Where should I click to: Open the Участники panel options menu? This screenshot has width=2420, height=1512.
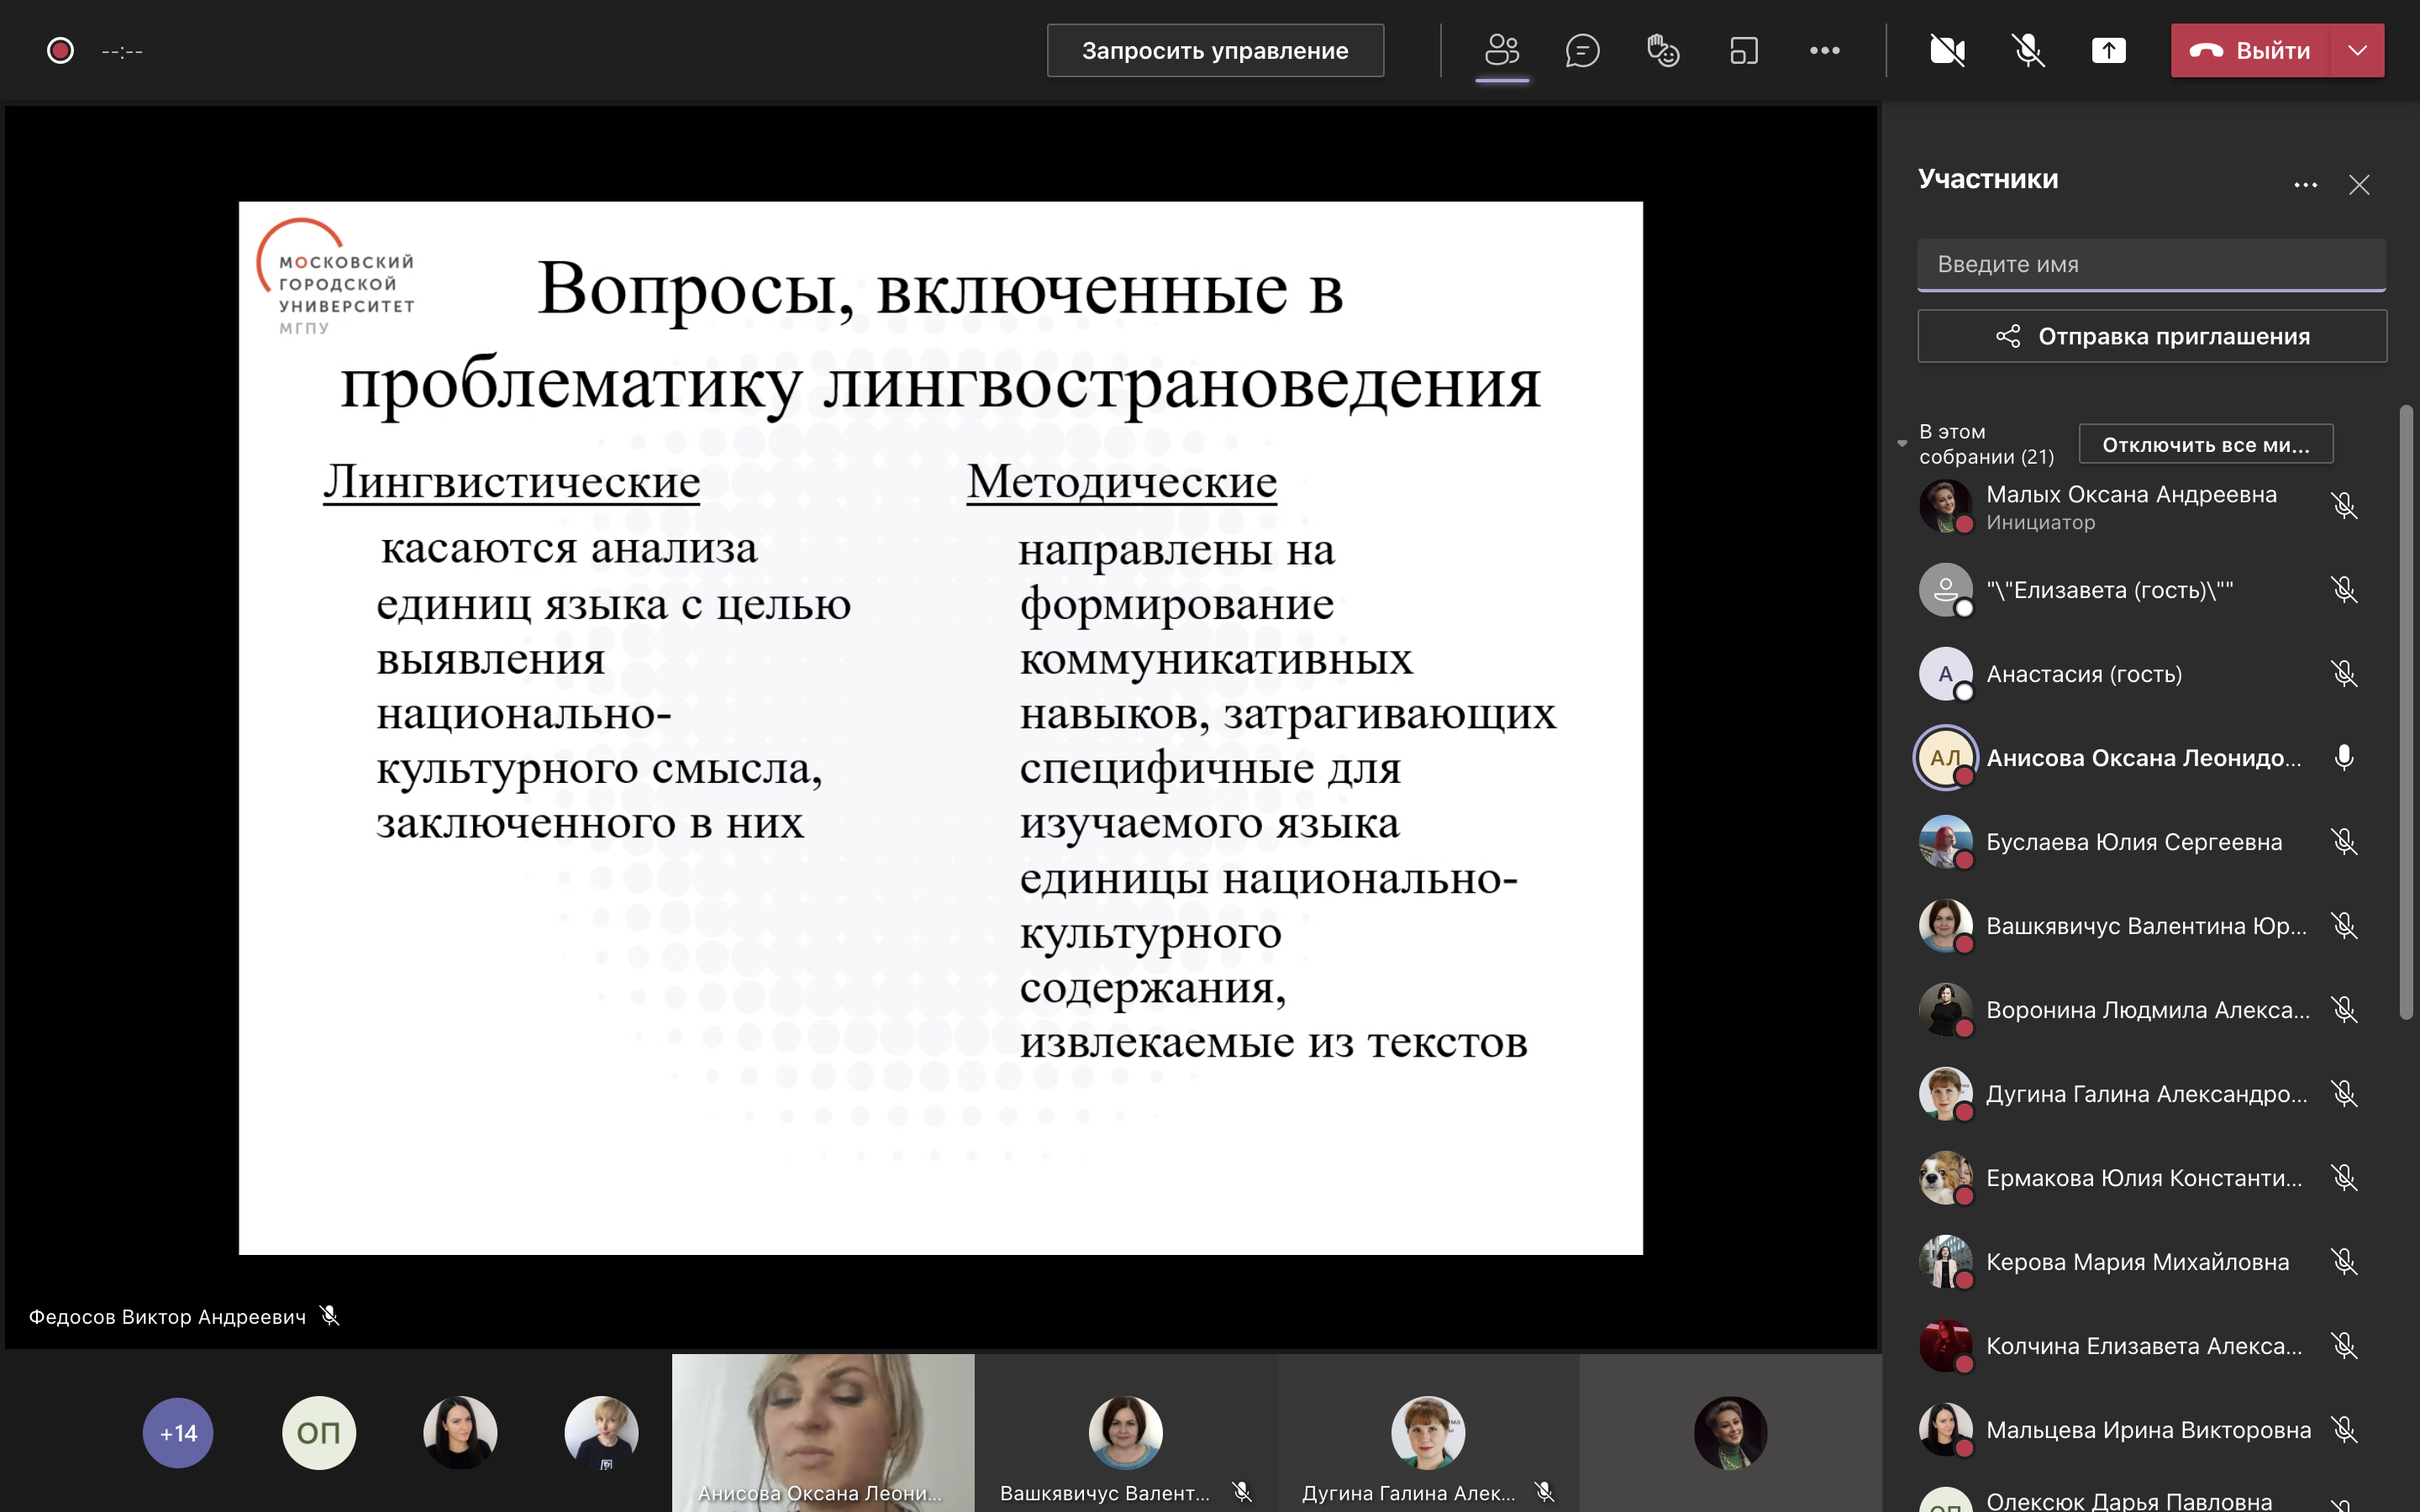pos(2306,184)
